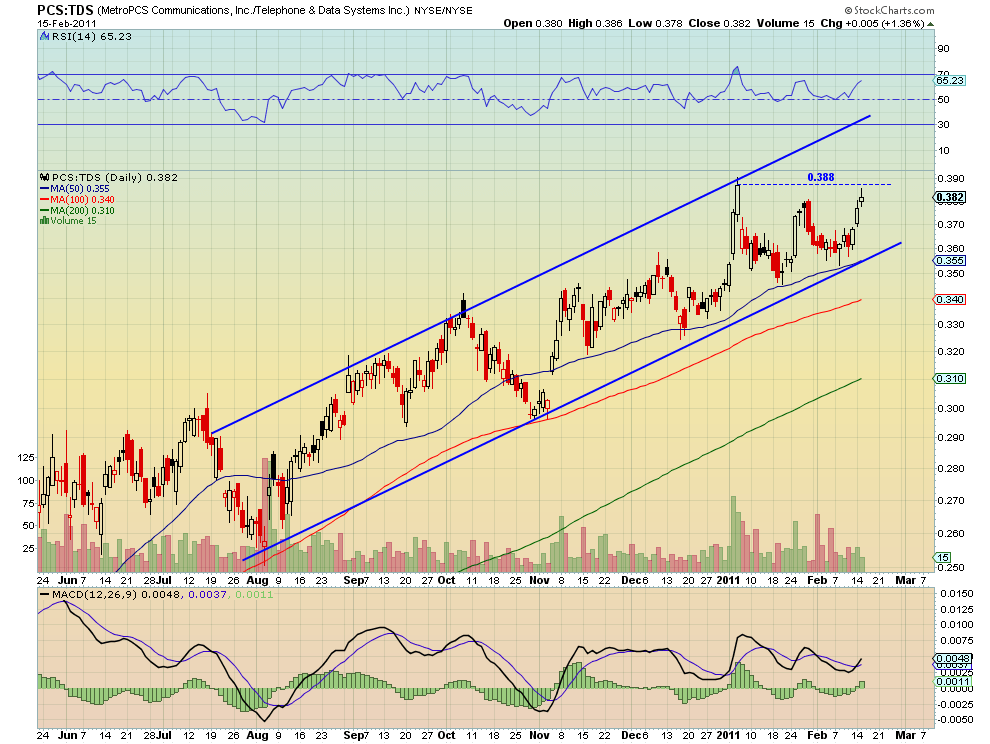990x744 pixels.
Task: Click the MA(50) 0.355 legend entry
Action: [x=80, y=189]
